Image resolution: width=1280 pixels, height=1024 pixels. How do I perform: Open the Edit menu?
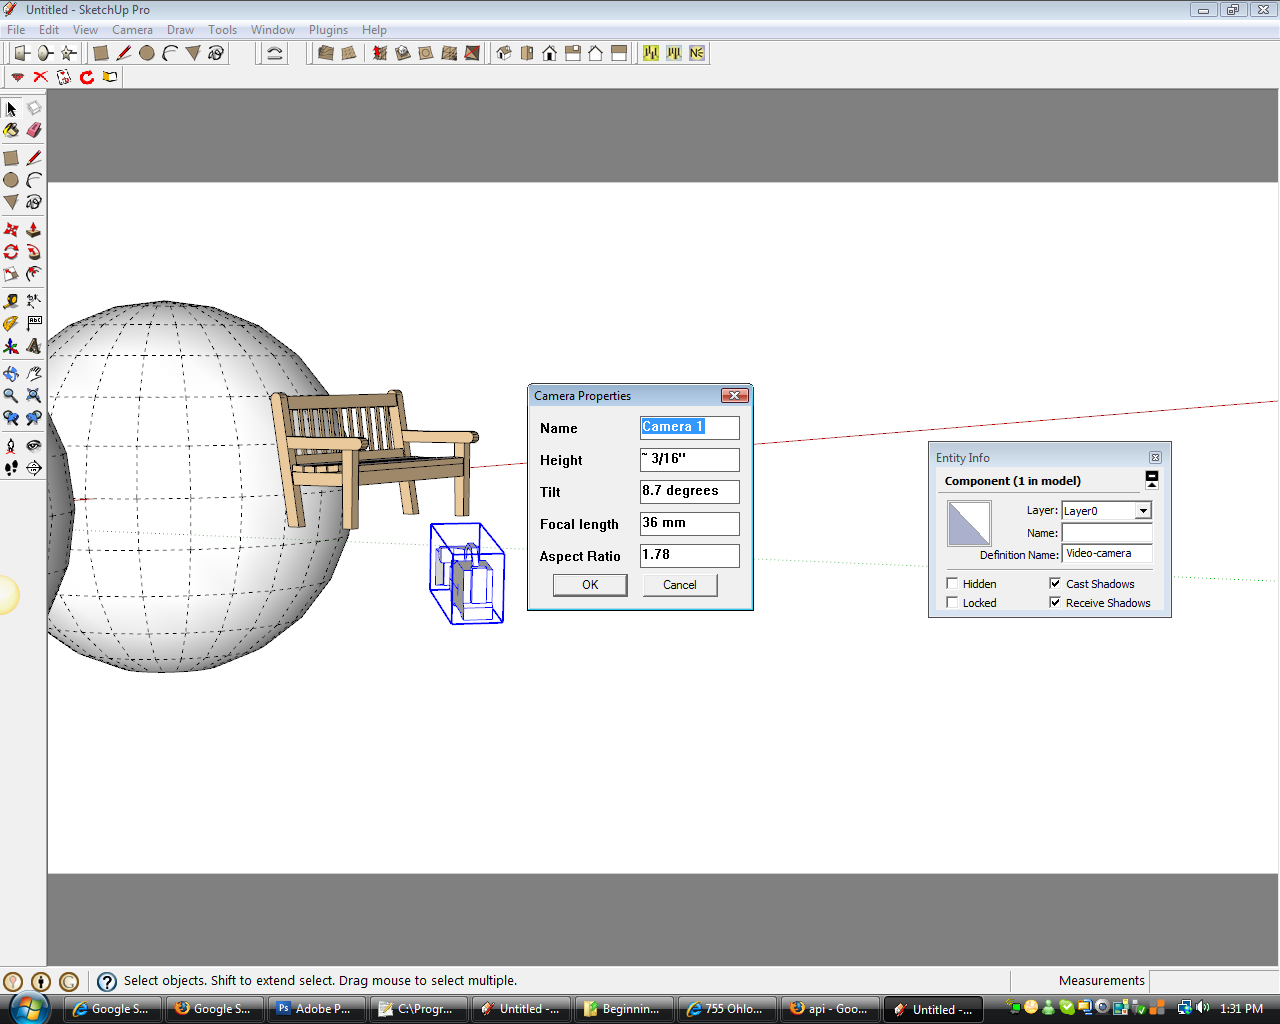click(49, 30)
